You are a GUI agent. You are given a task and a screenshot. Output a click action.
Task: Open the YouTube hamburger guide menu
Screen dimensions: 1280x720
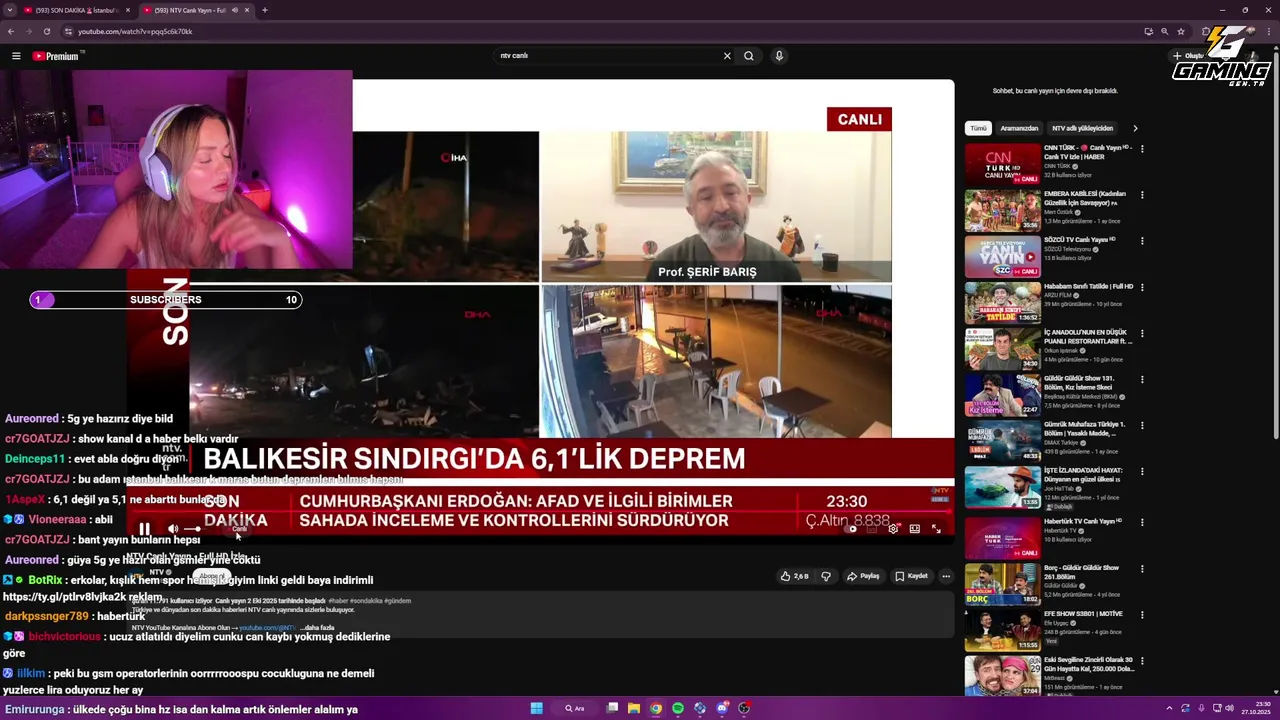(16, 56)
